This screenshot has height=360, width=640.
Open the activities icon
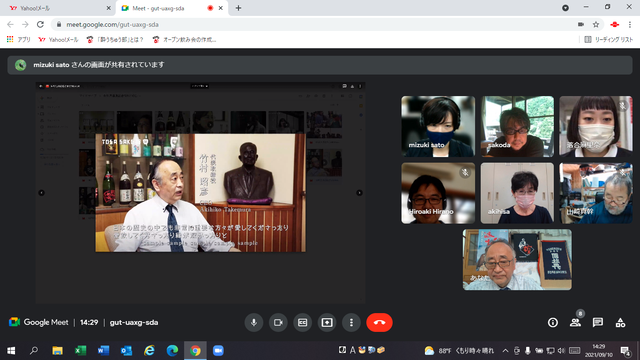pyautogui.click(x=620, y=322)
